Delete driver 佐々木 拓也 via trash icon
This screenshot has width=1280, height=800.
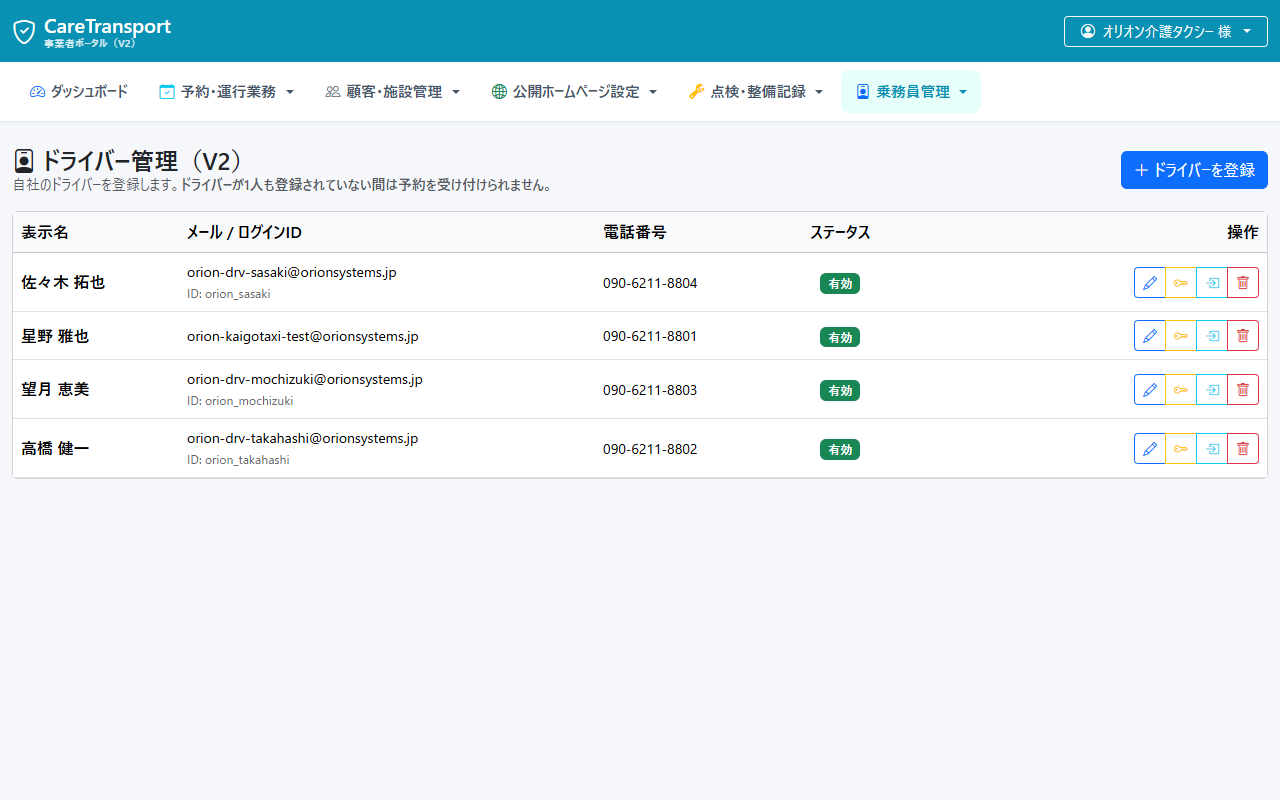click(x=1243, y=283)
